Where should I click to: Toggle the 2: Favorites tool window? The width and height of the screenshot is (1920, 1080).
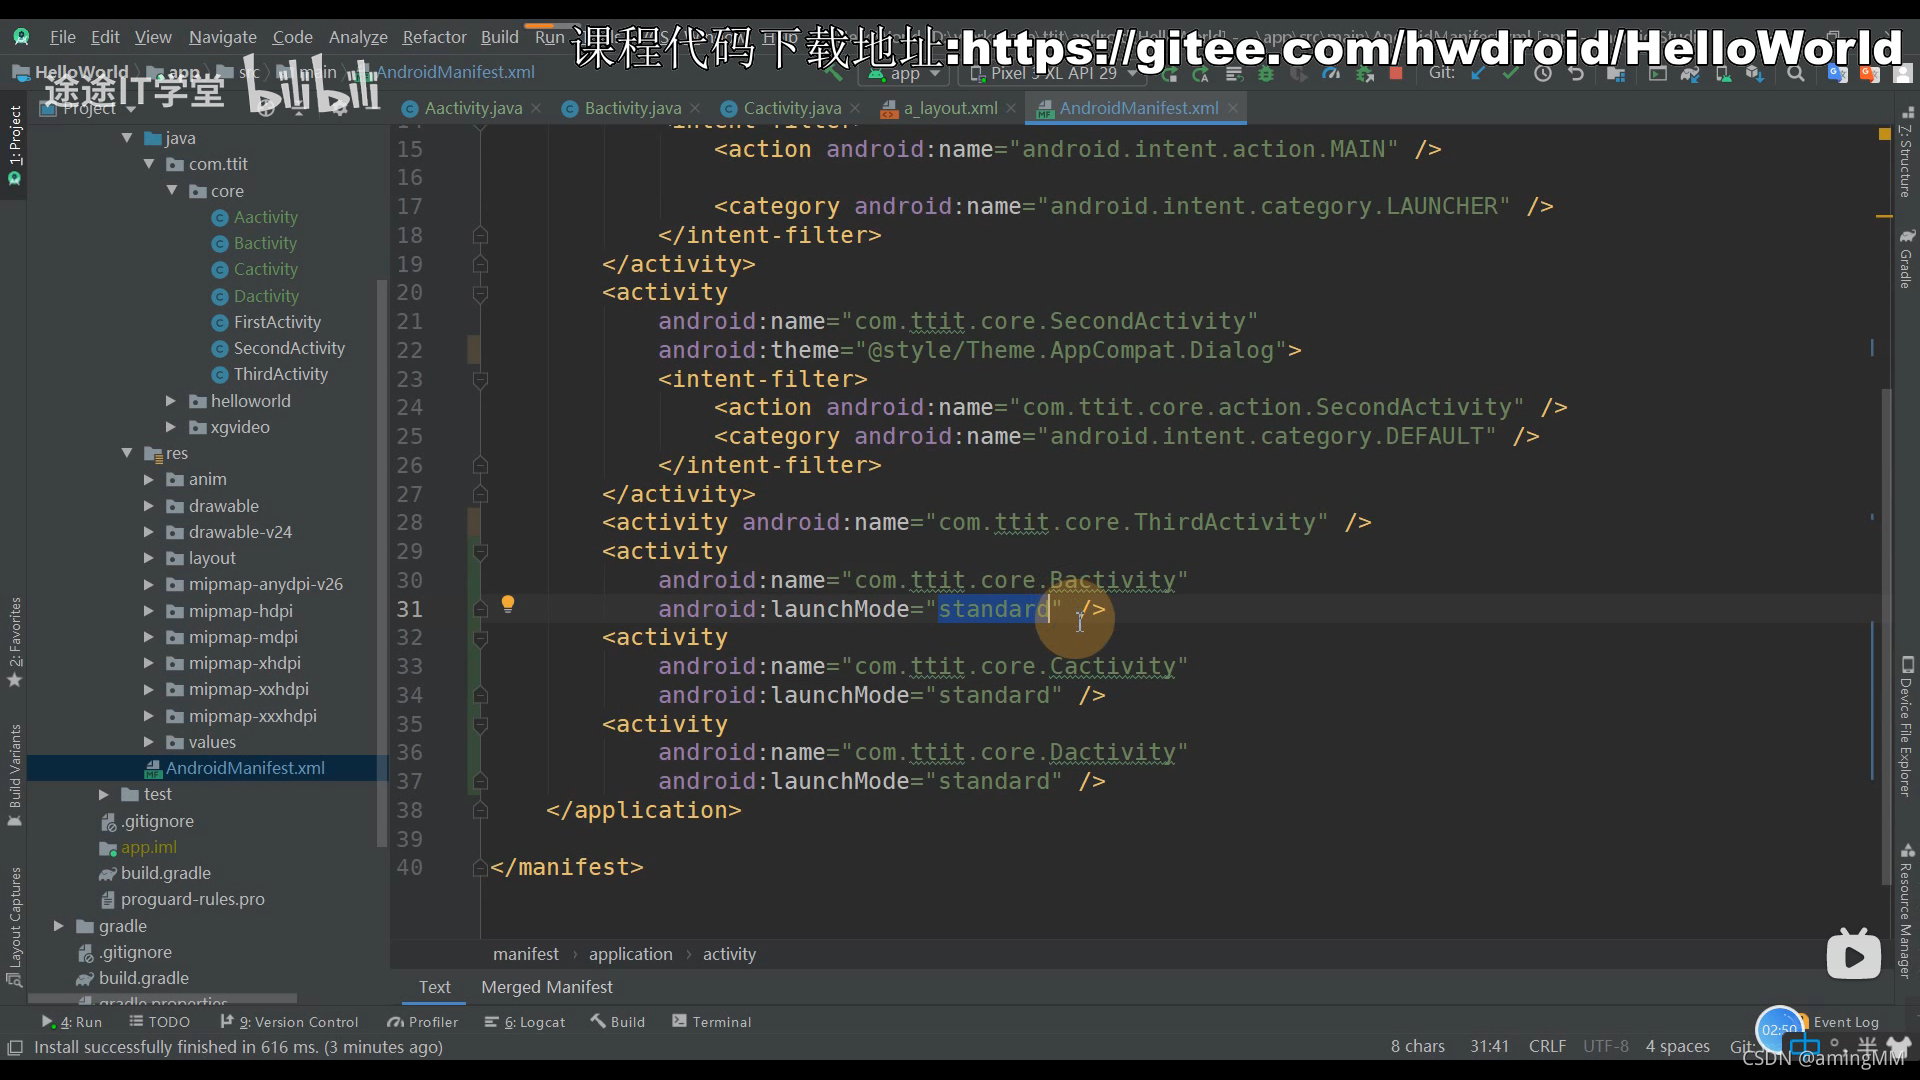14,641
